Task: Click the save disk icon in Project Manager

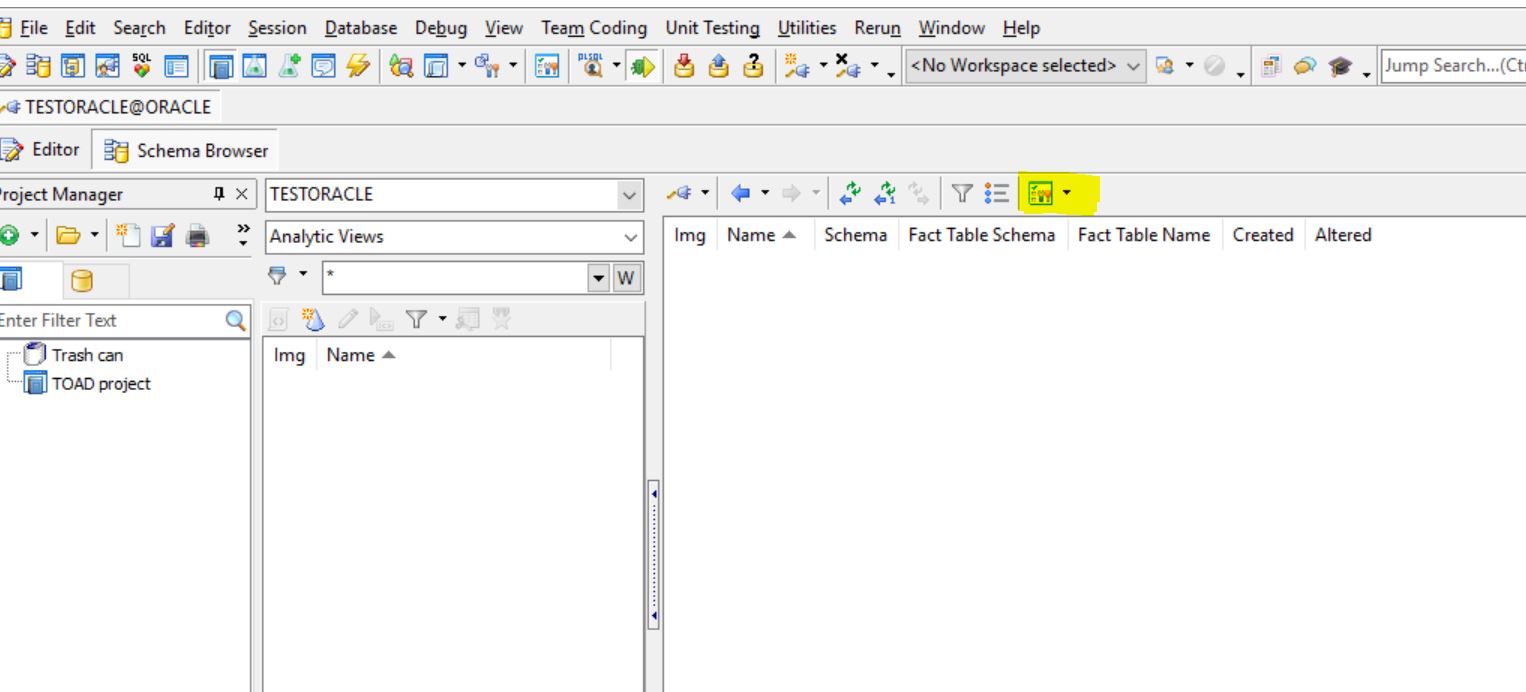Action: point(164,236)
